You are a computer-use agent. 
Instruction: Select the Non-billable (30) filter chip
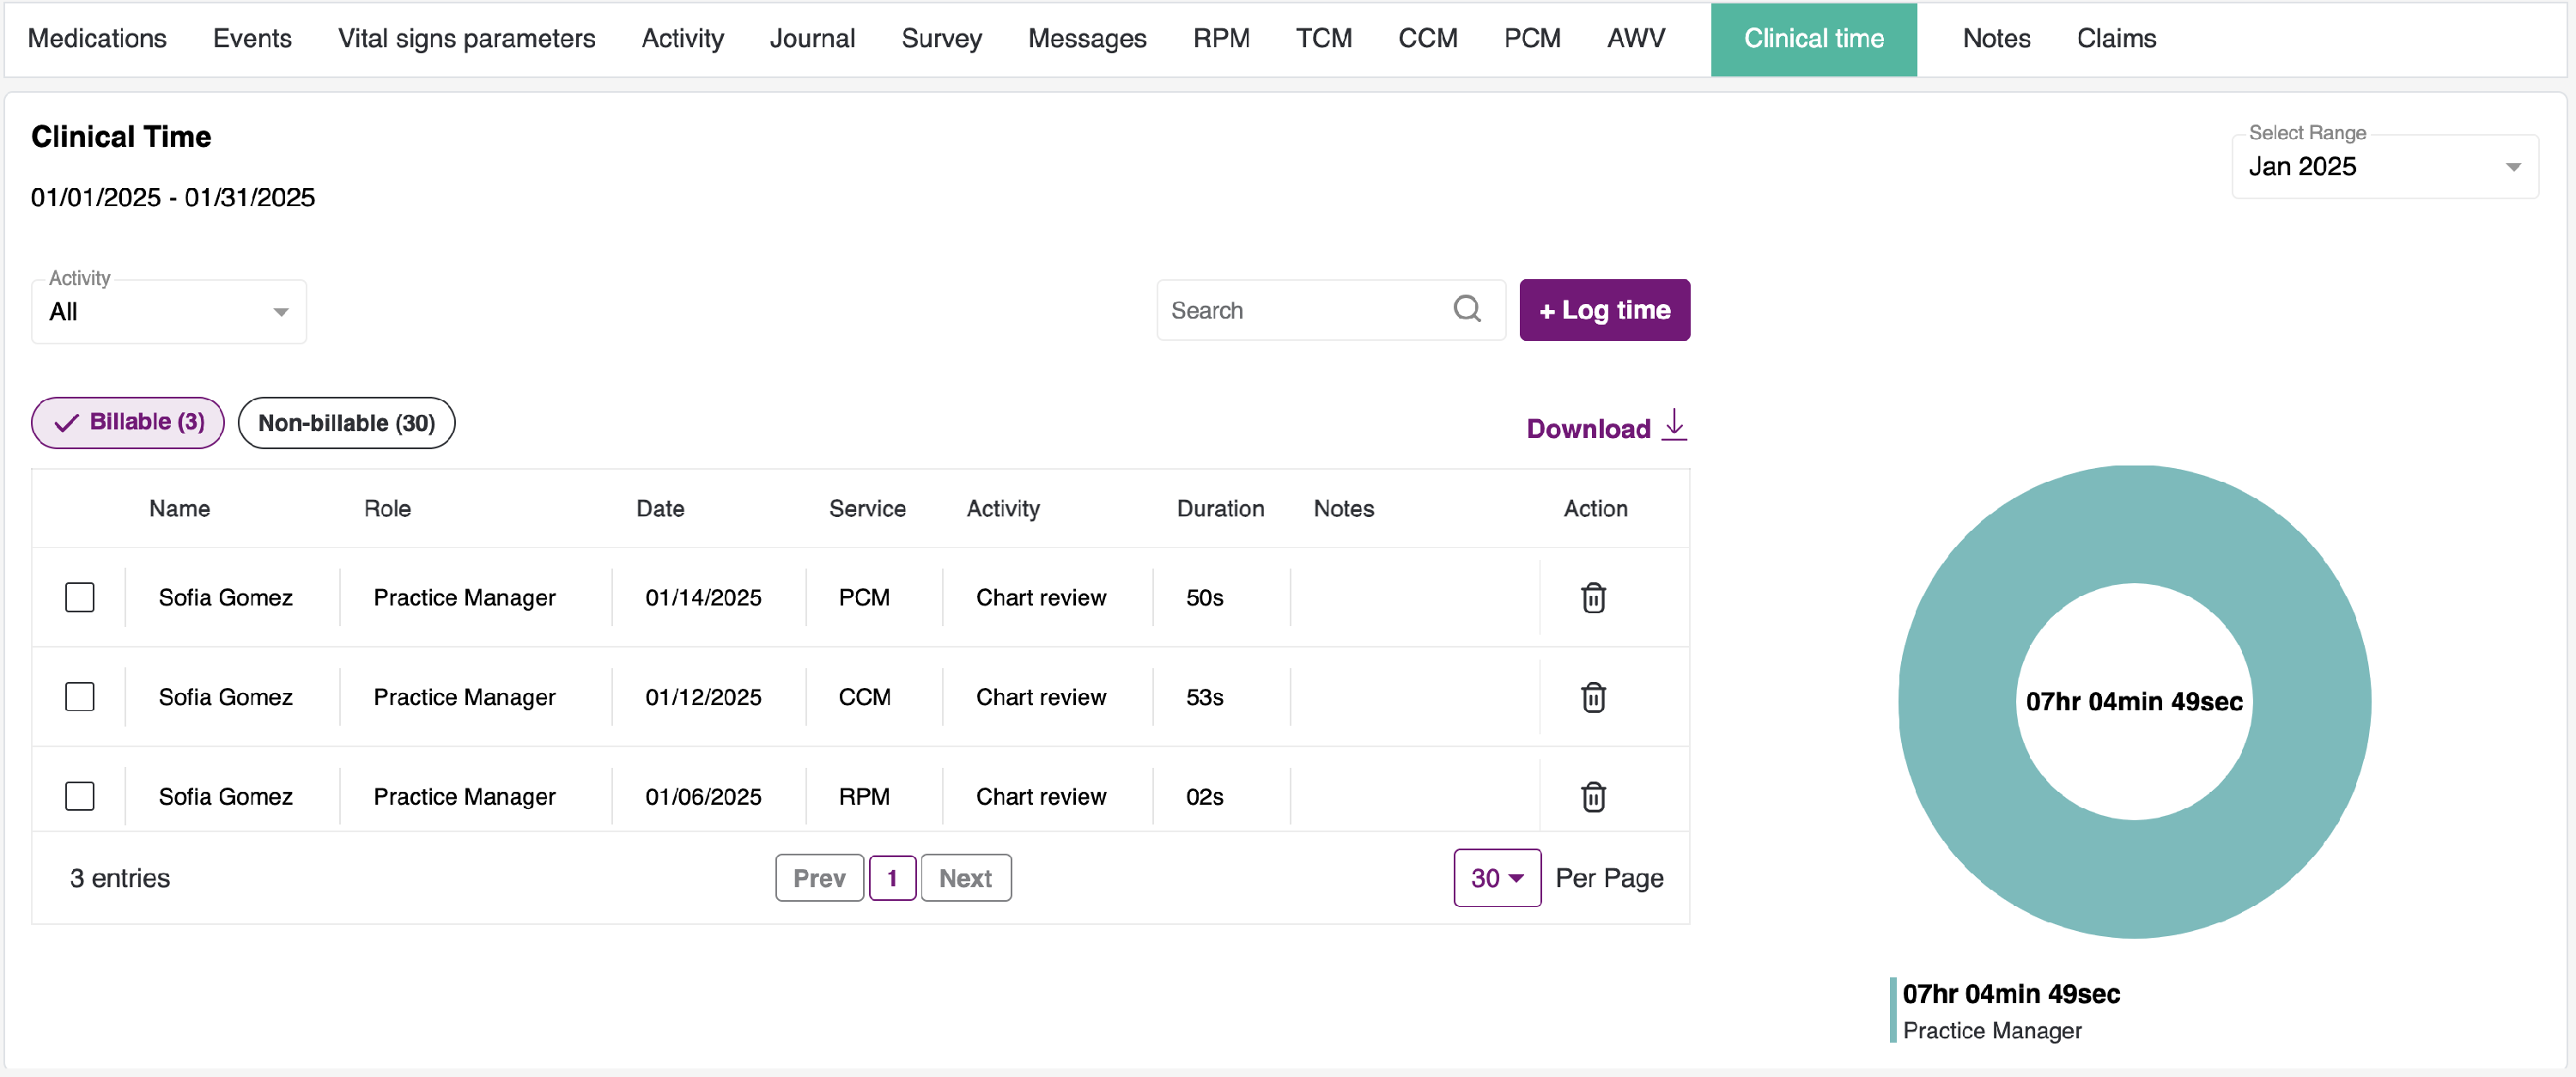[x=346, y=423]
